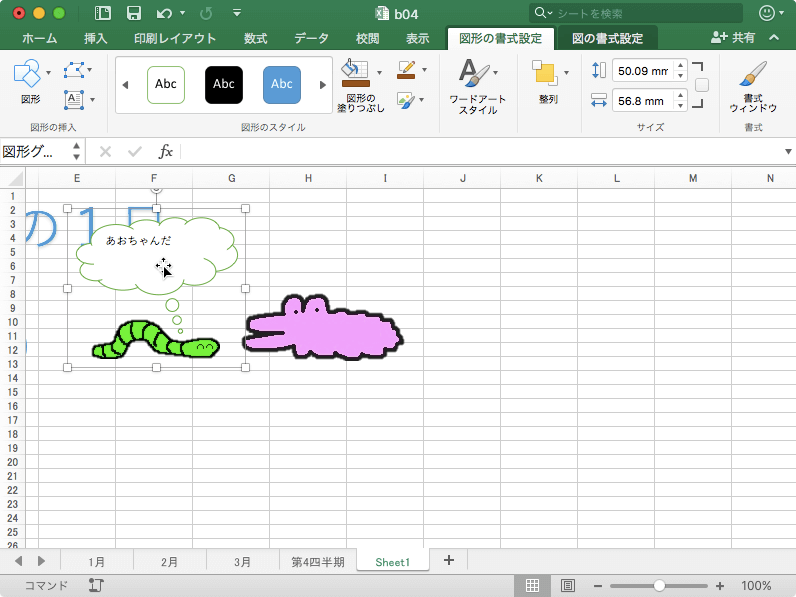This screenshot has height=597, width=796.
Task: Open the Format Pane brush icon
Action: (753, 74)
